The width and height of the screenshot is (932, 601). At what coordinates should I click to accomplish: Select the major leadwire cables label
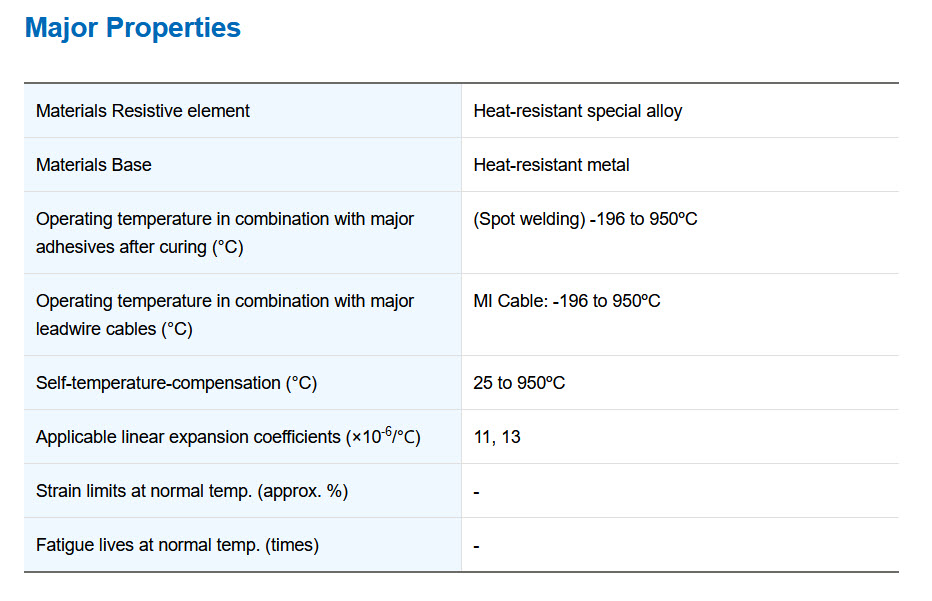coord(225,315)
